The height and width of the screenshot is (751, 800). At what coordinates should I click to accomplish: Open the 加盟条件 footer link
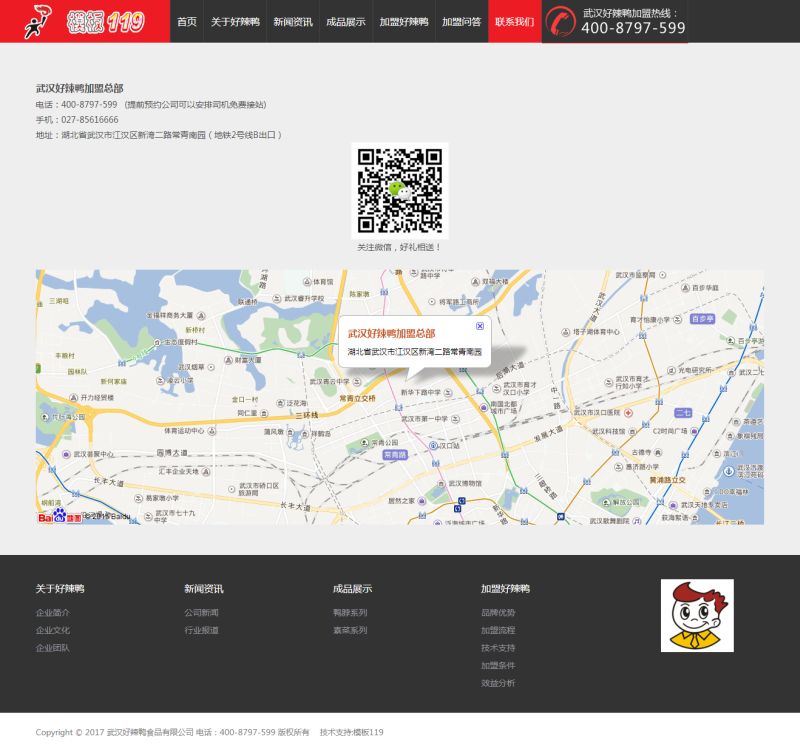(x=498, y=665)
